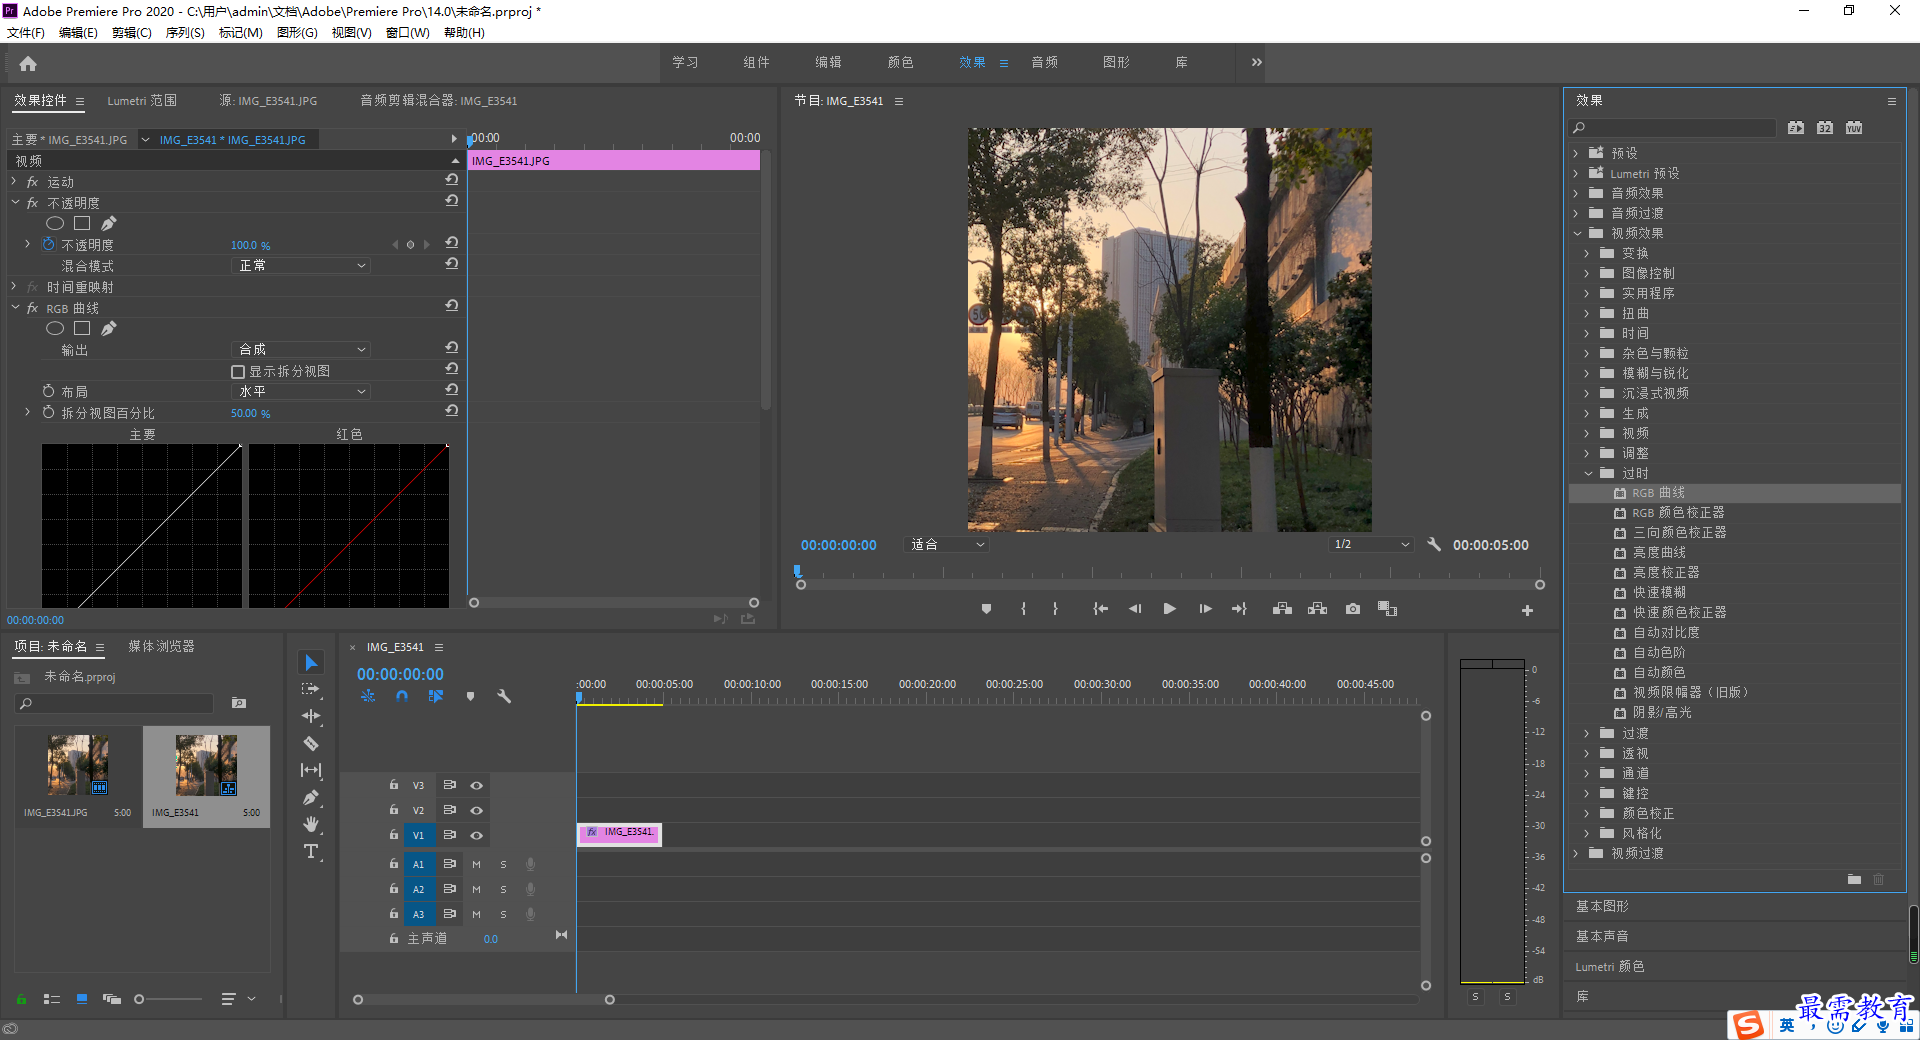Screen dimensions: 1920x1040
Task: Select the Hand tool
Action: coord(311,824)
